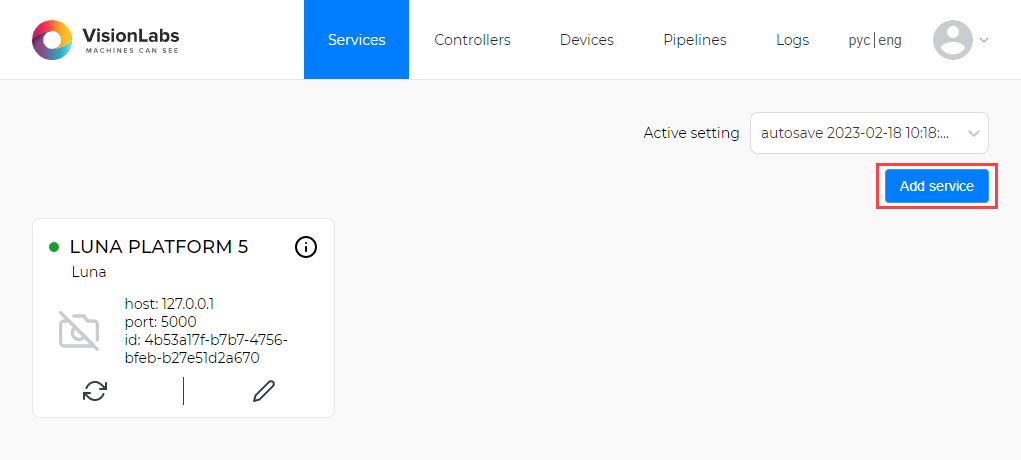Click the VisionLabs logo
The image size is (1021, 460).
pyautogui.click(x=106, y=40)
